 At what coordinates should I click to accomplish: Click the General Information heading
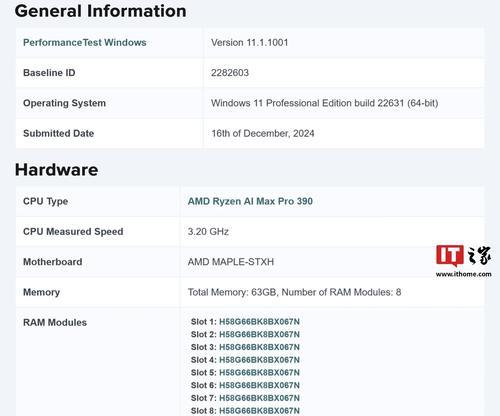[x=100, y=11]
